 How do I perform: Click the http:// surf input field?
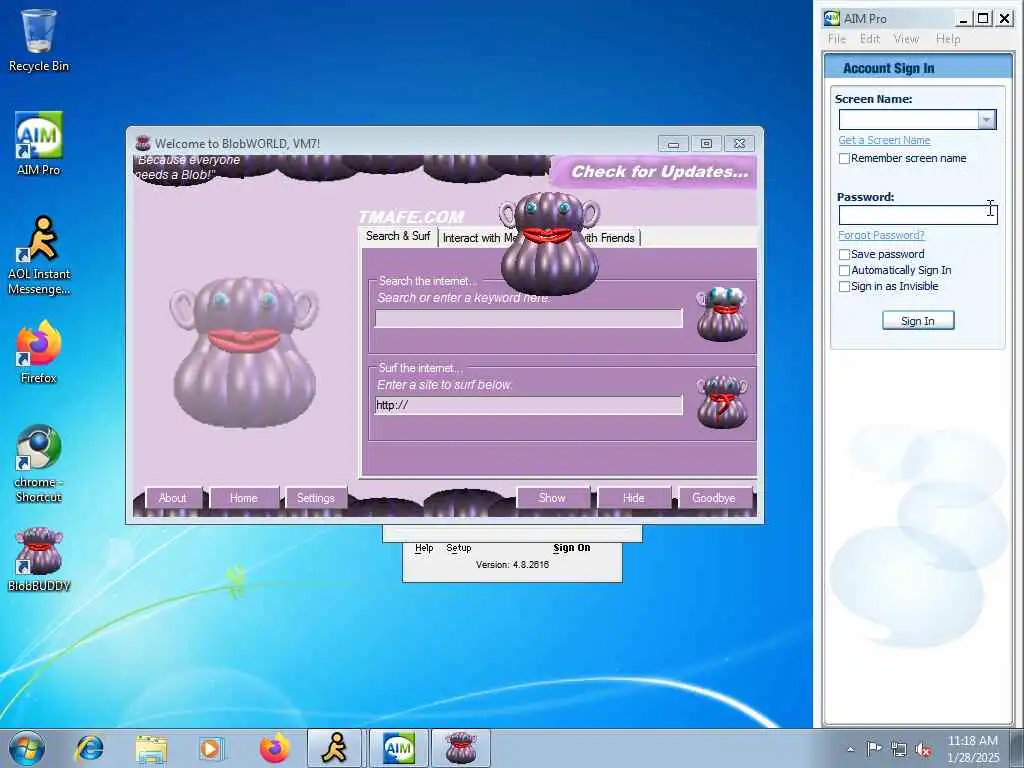click(x=528, y=405)
